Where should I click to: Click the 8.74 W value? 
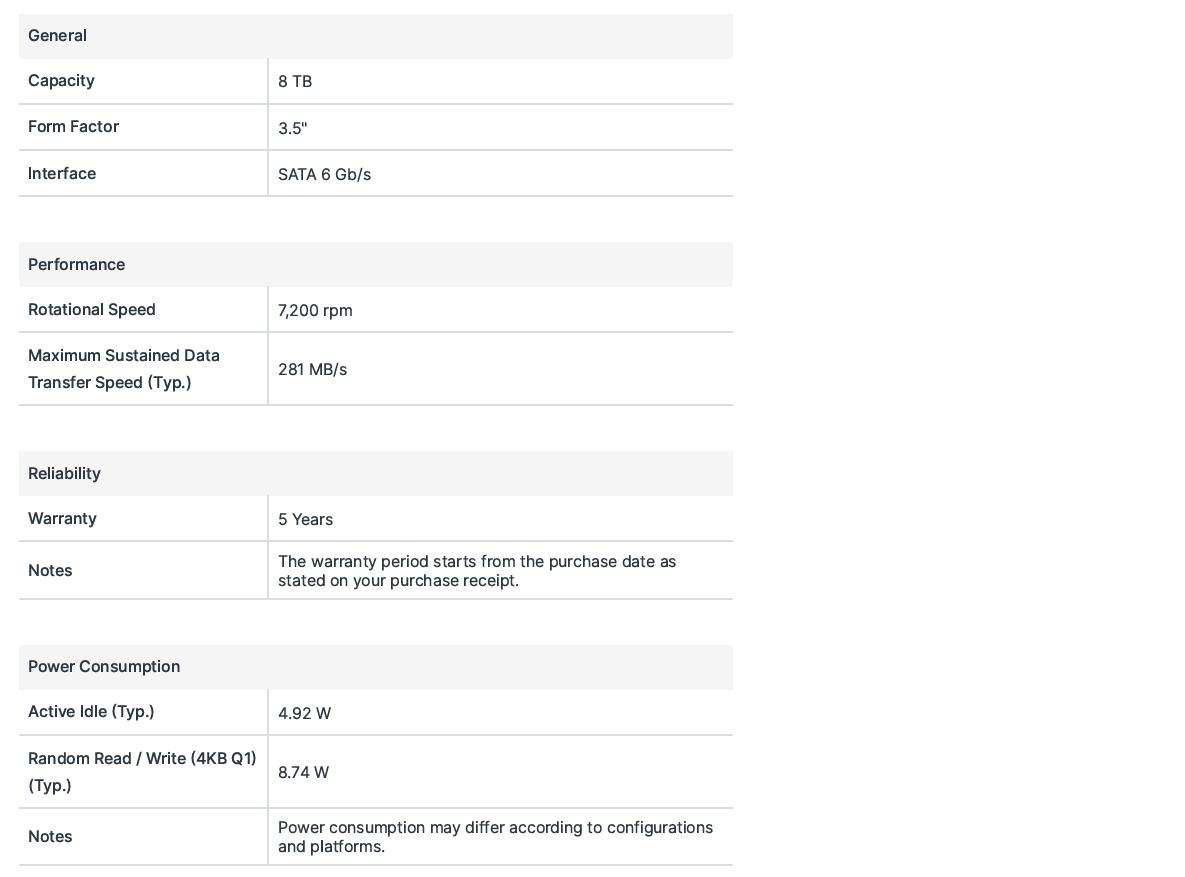pos(303,773)
